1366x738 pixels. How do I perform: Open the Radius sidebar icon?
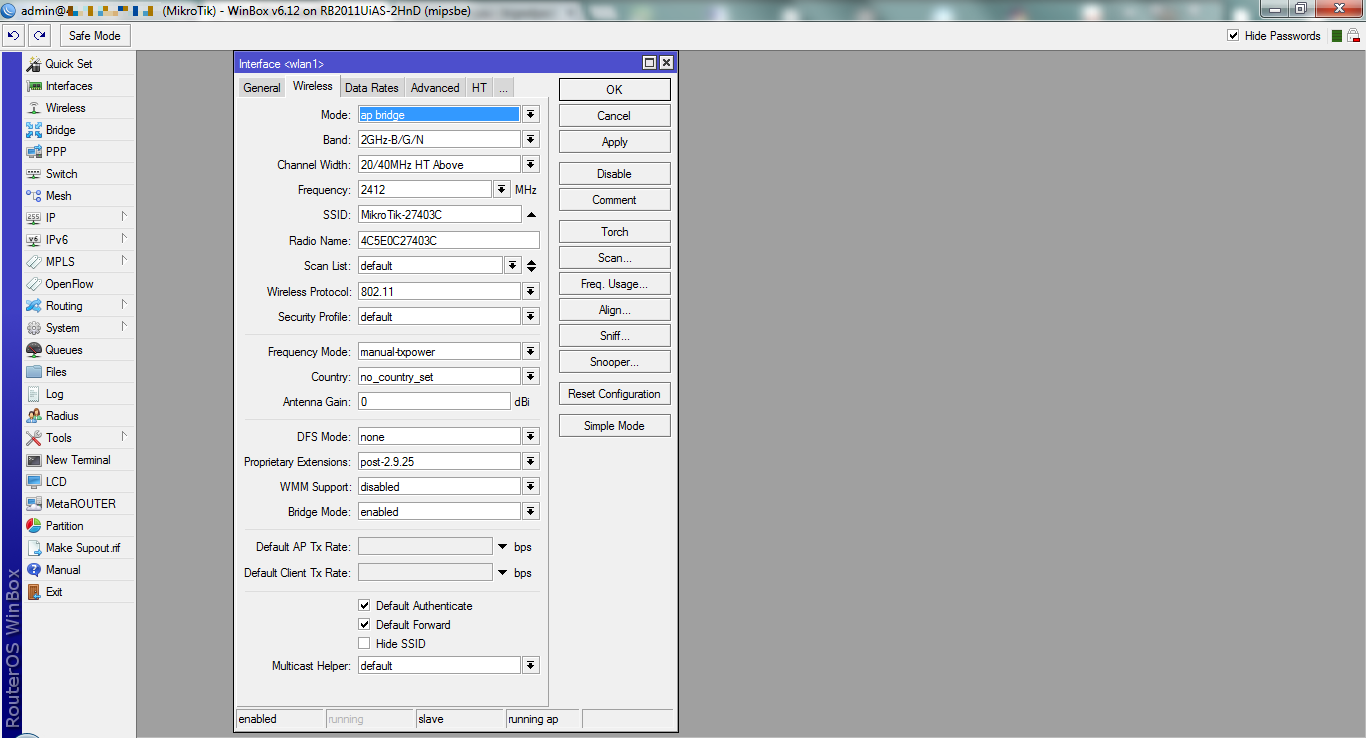click(34, 416)
